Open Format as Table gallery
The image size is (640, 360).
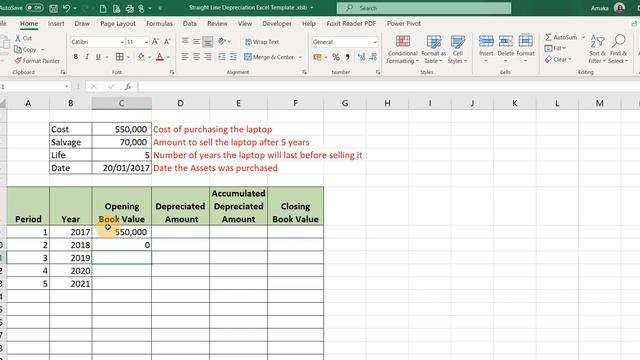(x=433, y=49)
